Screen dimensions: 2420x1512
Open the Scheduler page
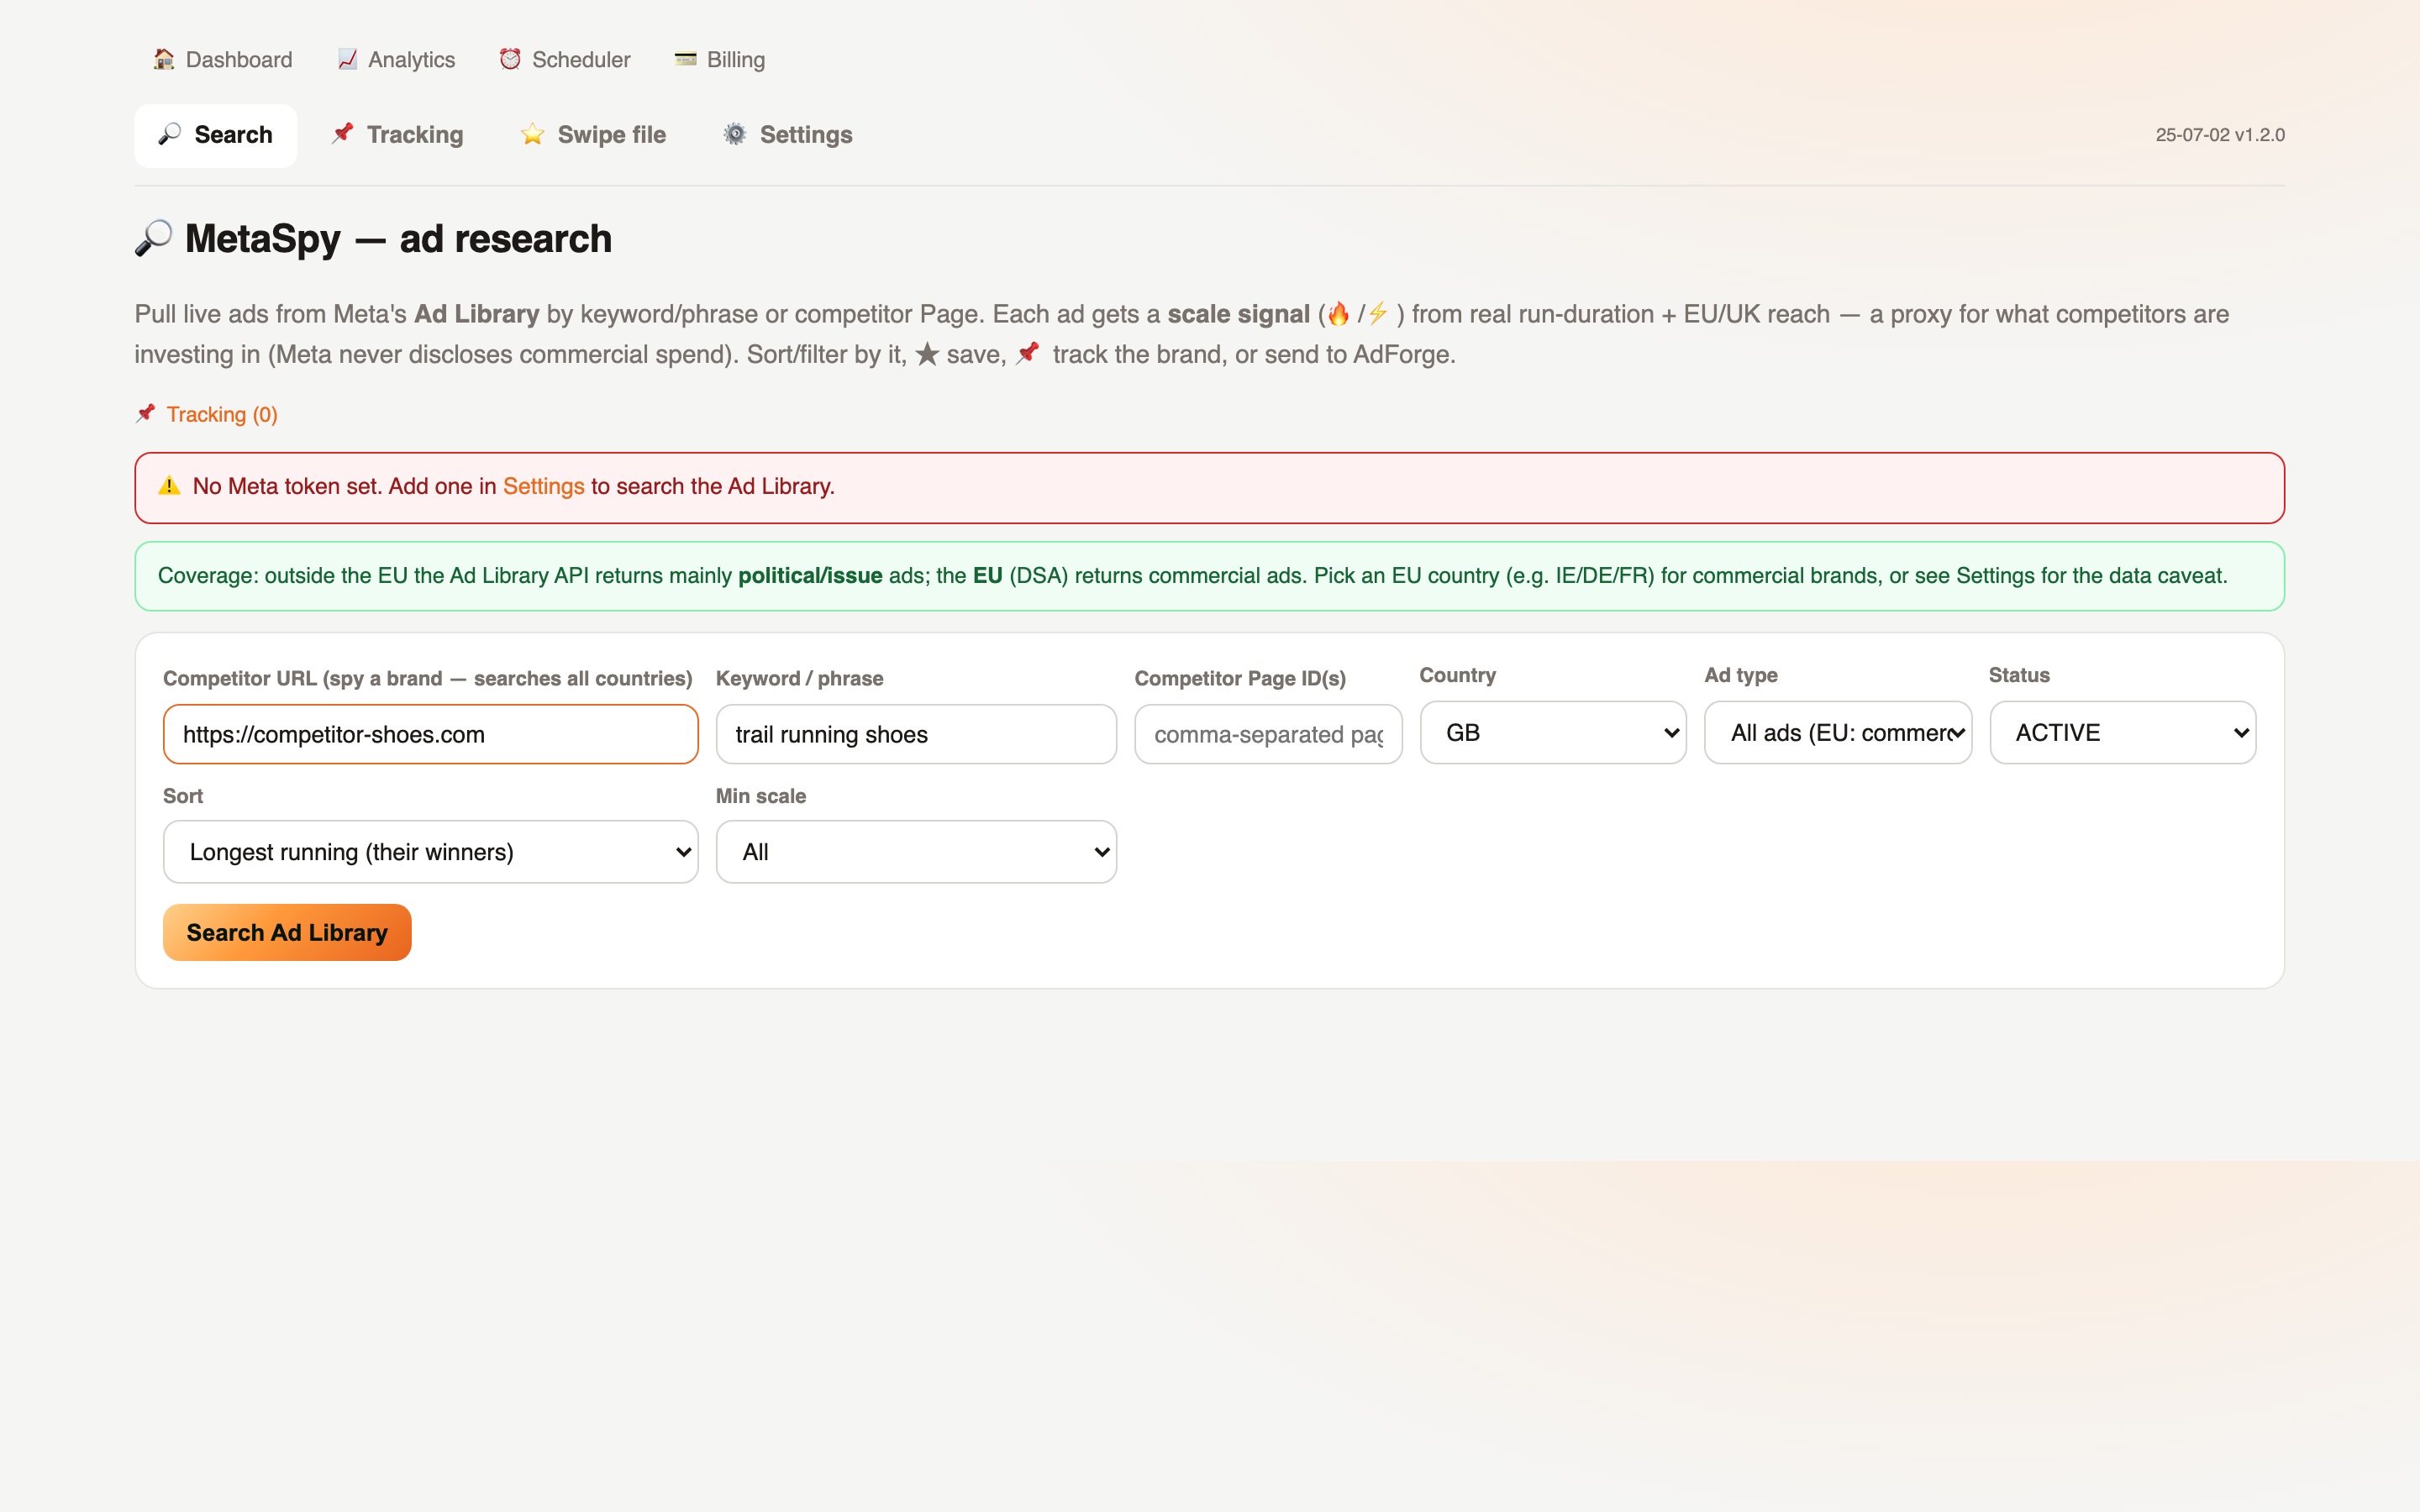tap(566, 59)
